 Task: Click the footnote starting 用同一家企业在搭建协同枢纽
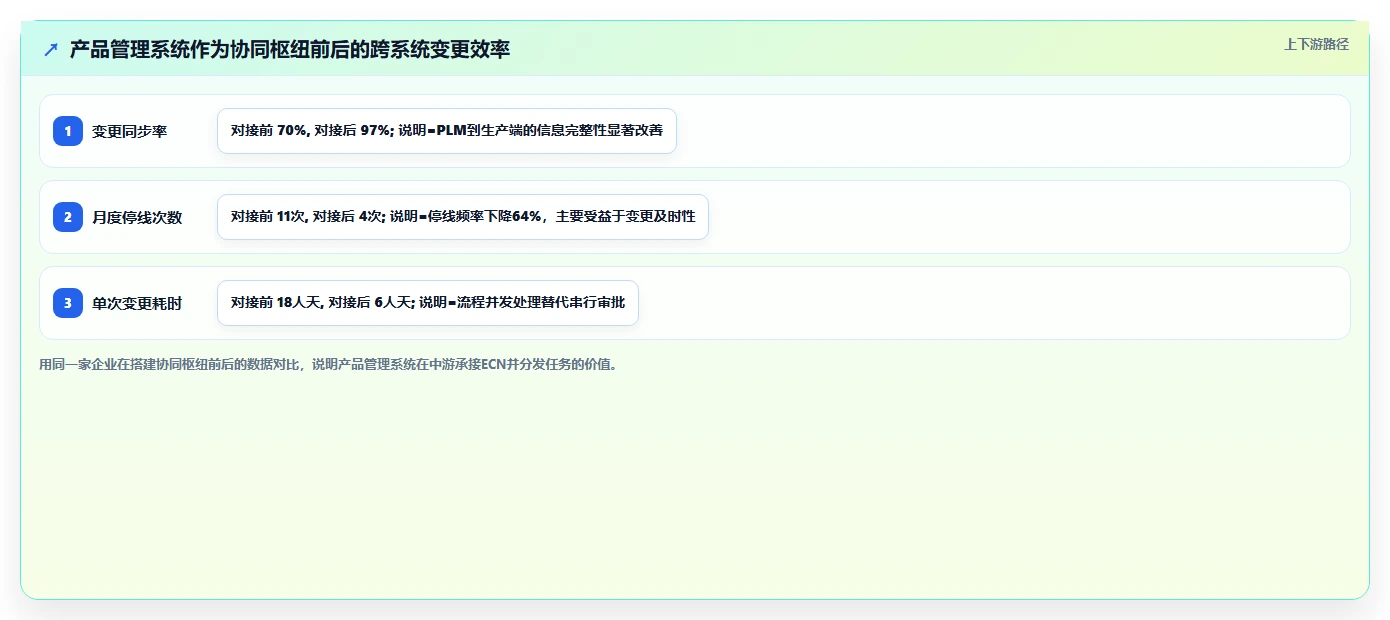click(x=328, y=365)
